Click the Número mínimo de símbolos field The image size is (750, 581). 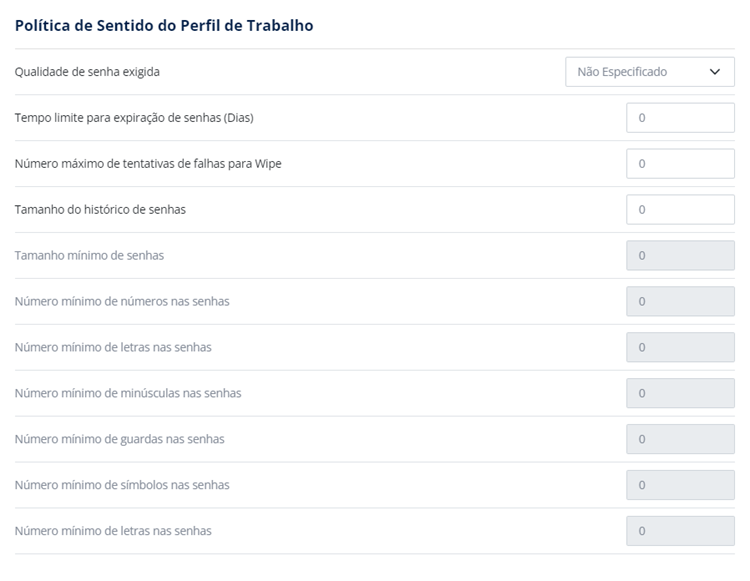[x=680, y=485]
